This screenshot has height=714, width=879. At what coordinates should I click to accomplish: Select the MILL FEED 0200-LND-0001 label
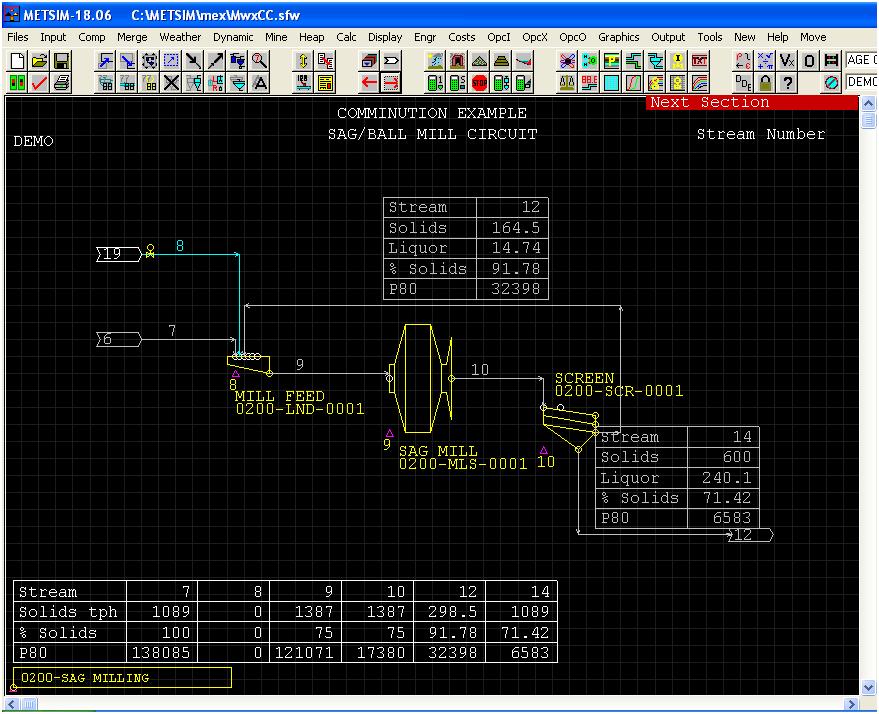click(299, 402)
